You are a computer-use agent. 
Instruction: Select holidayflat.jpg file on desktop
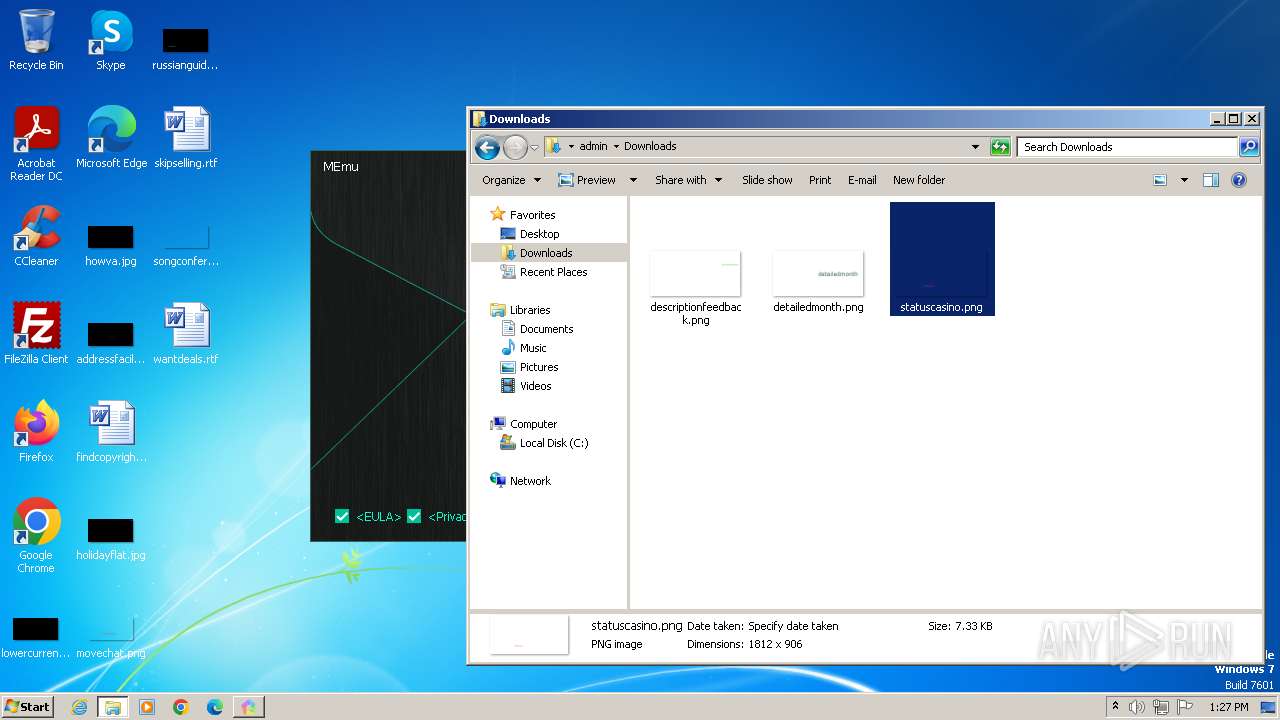coord(111,539)
